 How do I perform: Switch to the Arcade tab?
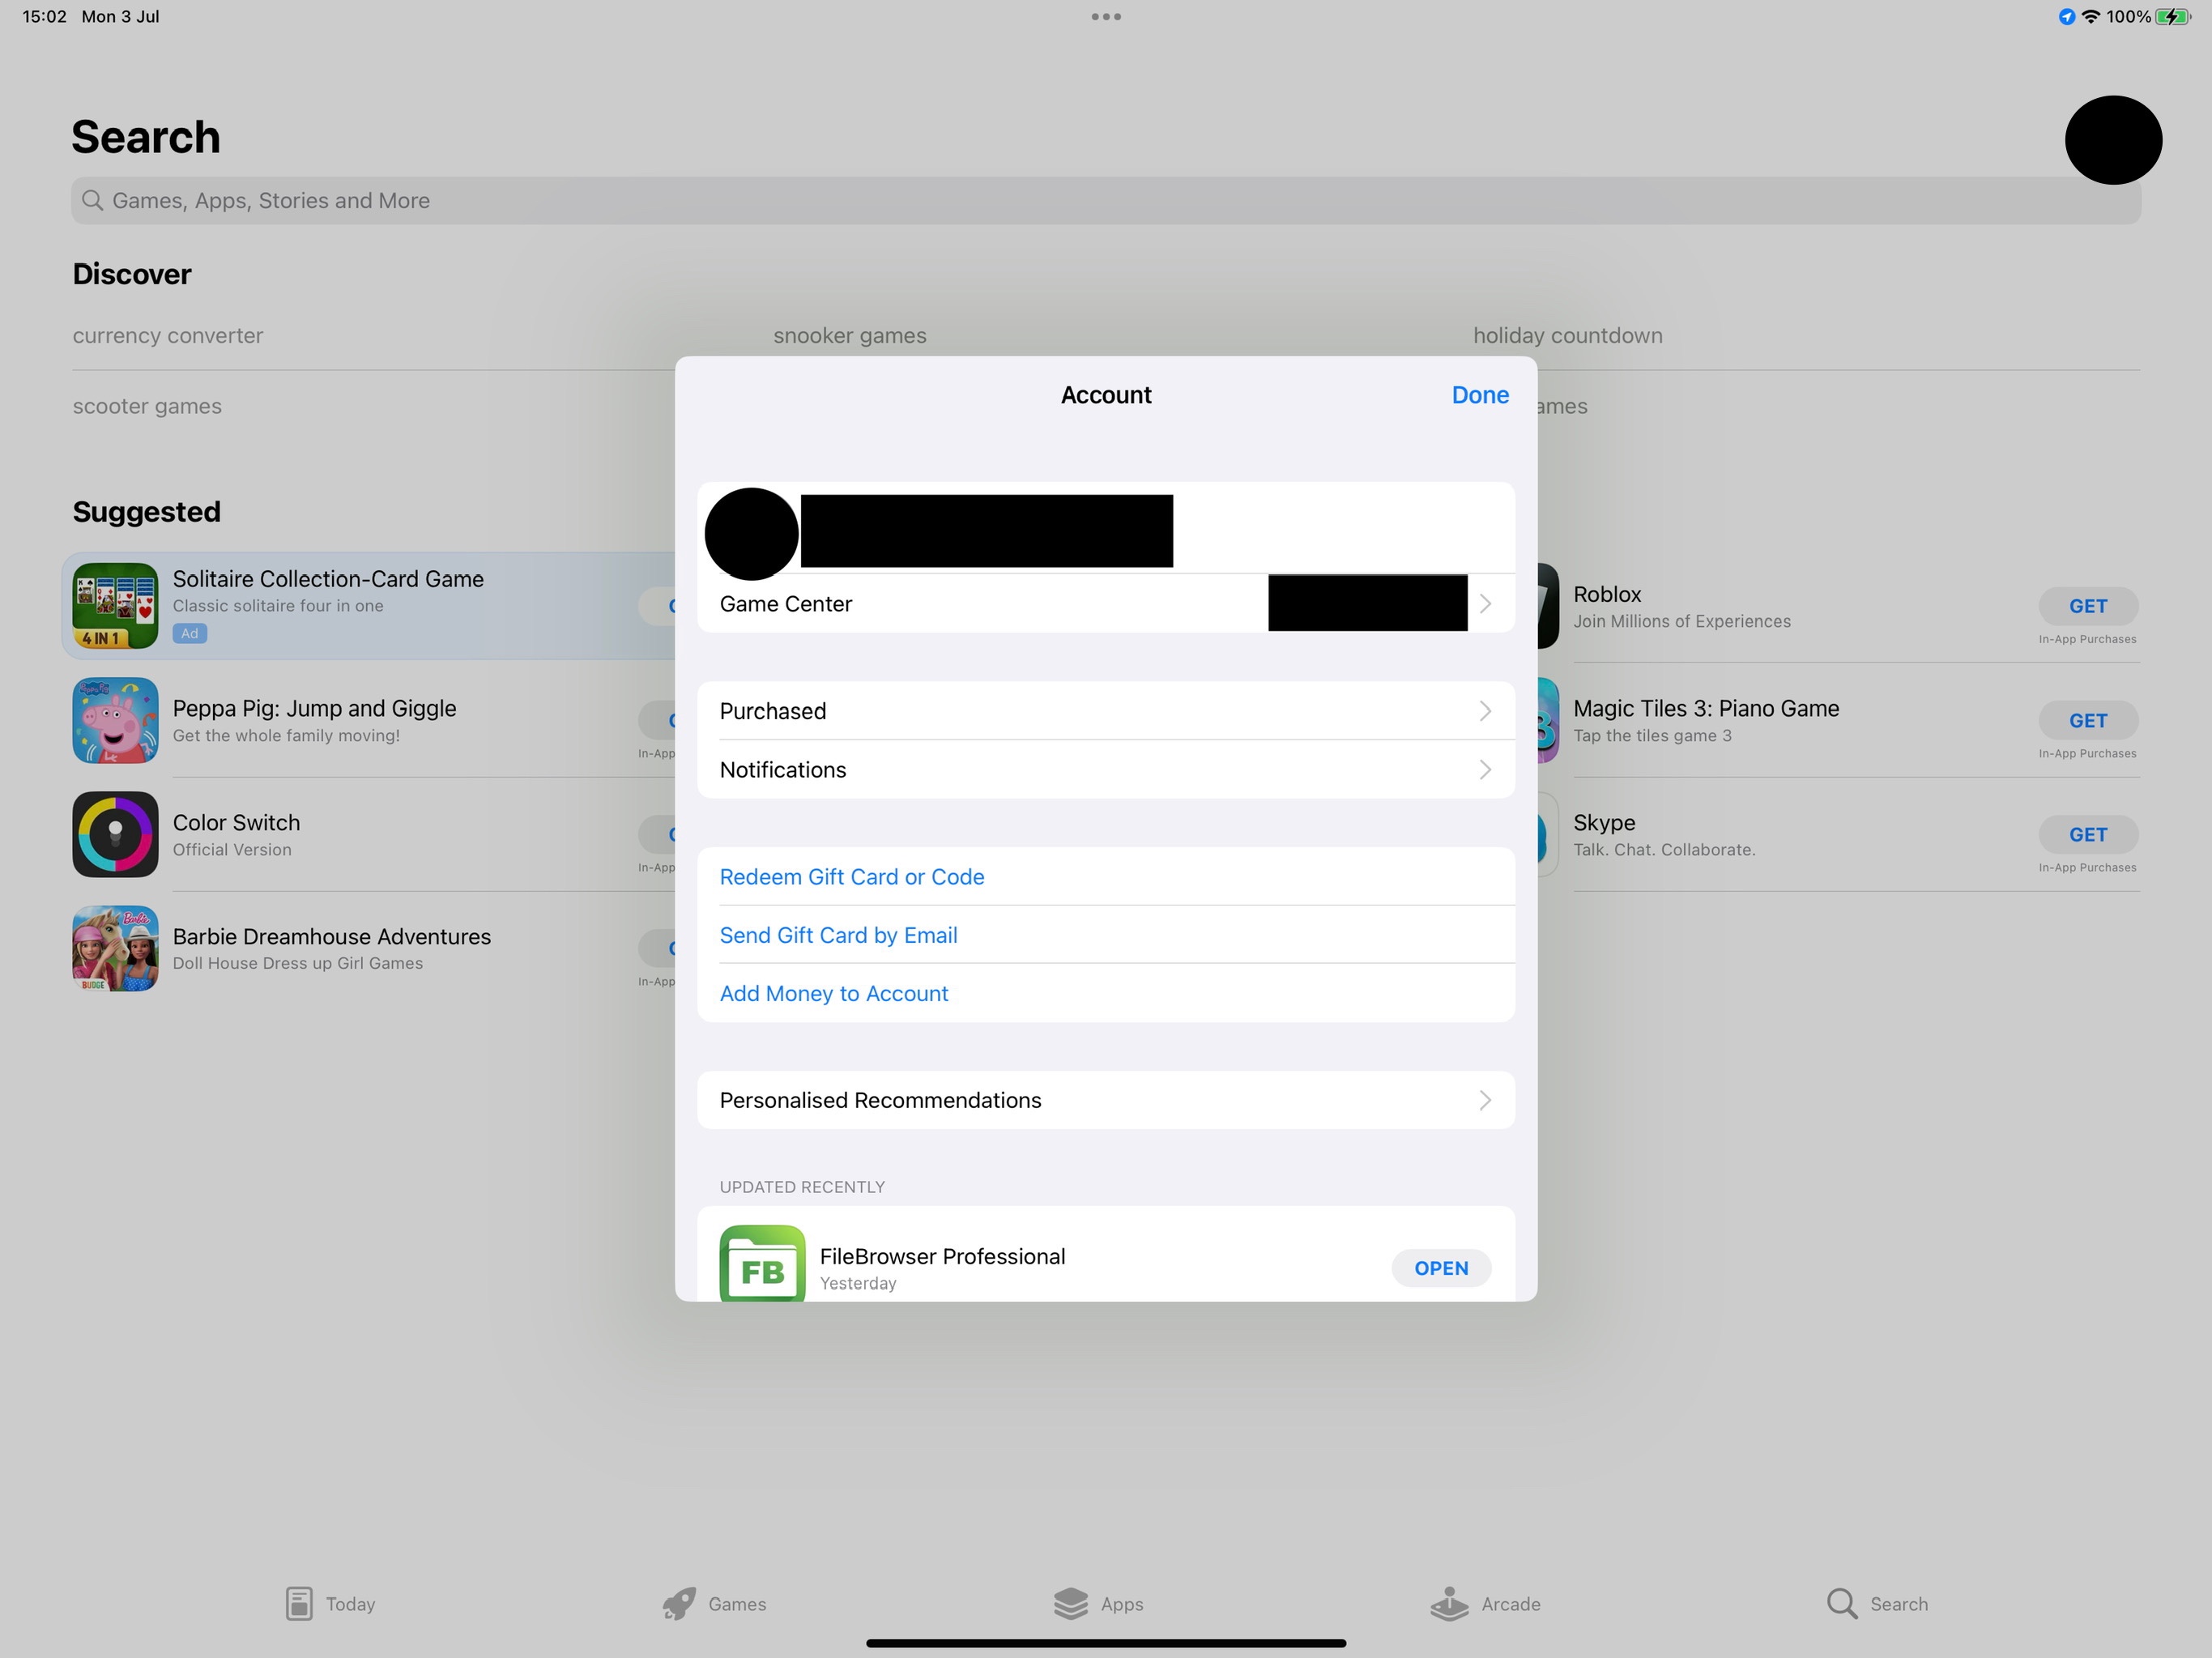pos(1485,1604)
